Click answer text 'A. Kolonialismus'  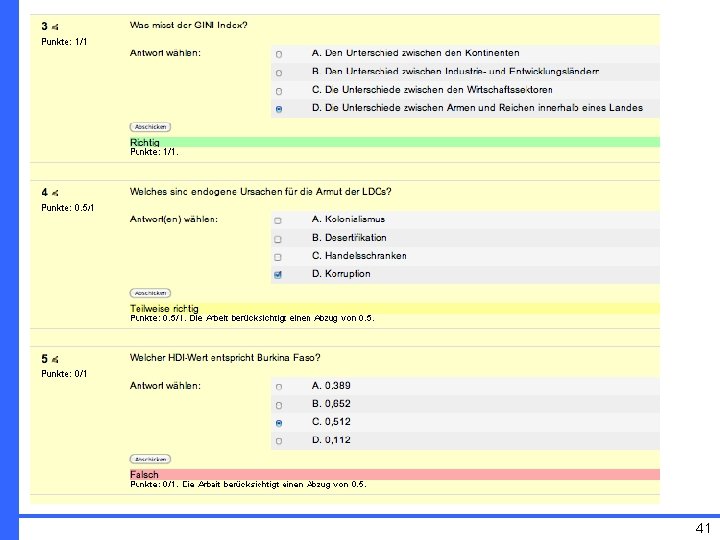(x=348, y=219)
